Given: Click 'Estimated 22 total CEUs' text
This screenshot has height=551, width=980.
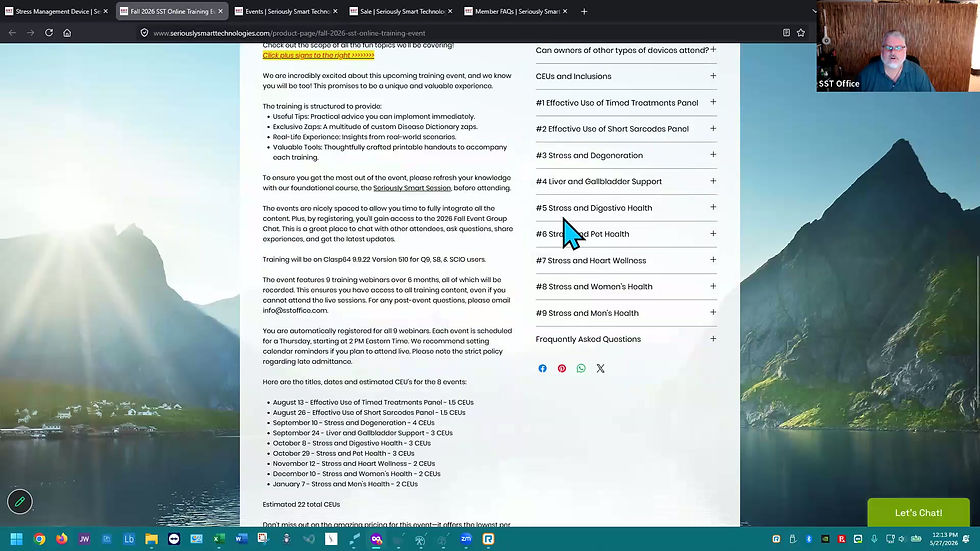Looking at the screenshot, I should tap(301, 504).
